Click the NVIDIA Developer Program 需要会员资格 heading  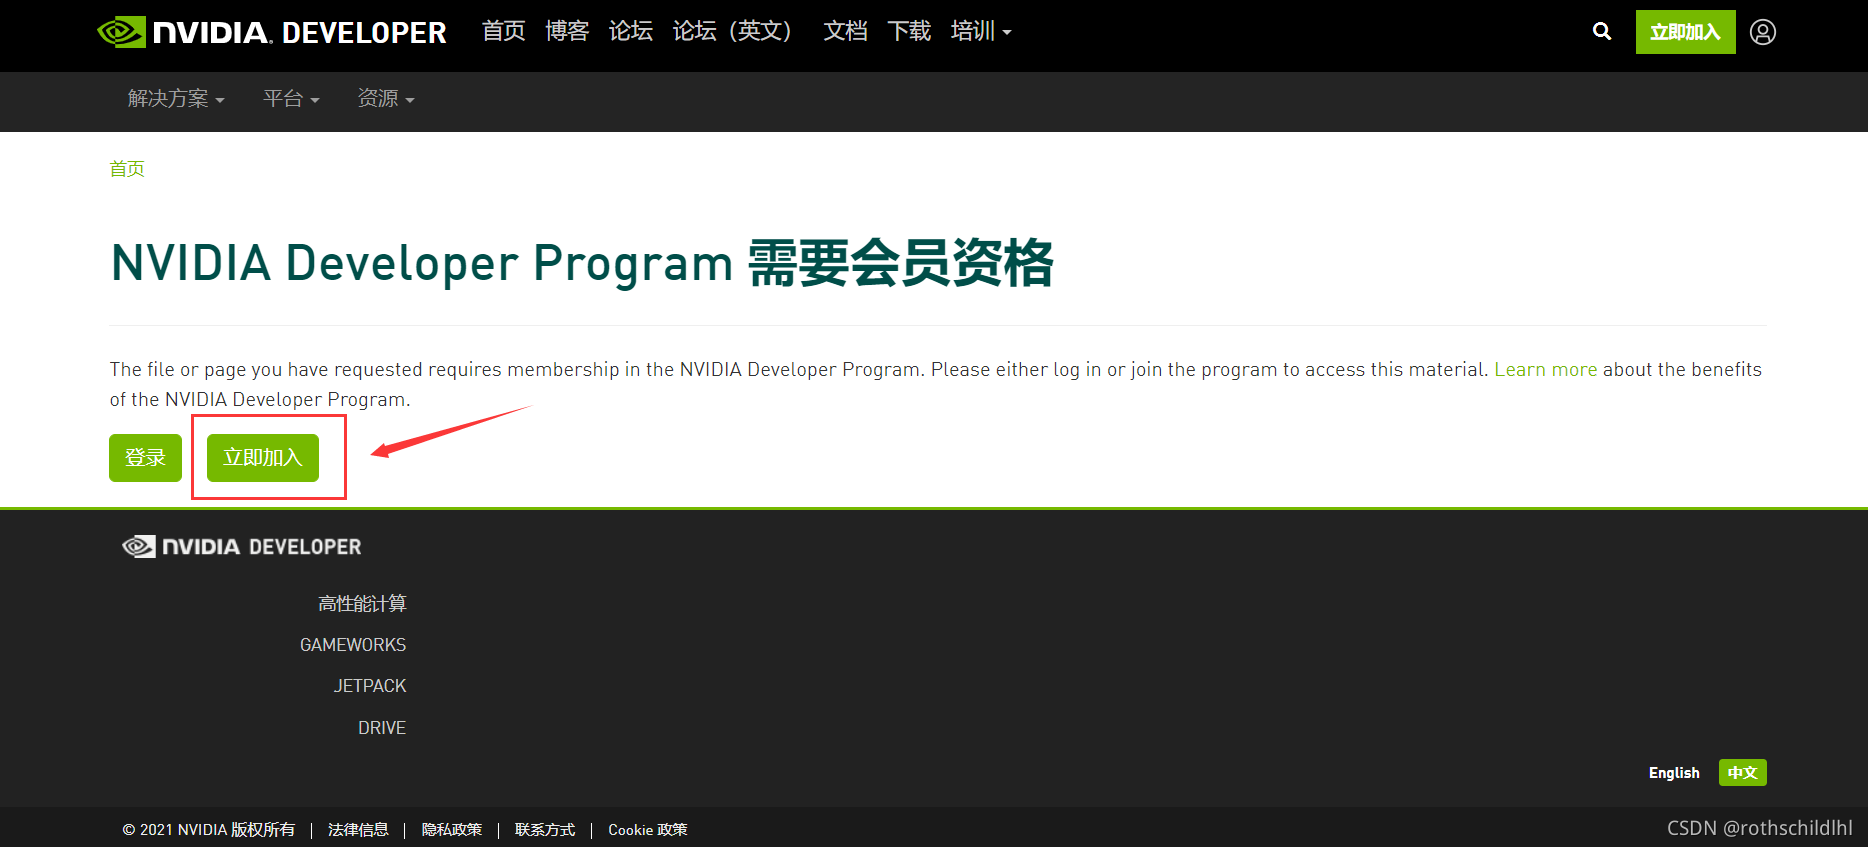coord(582,263)
